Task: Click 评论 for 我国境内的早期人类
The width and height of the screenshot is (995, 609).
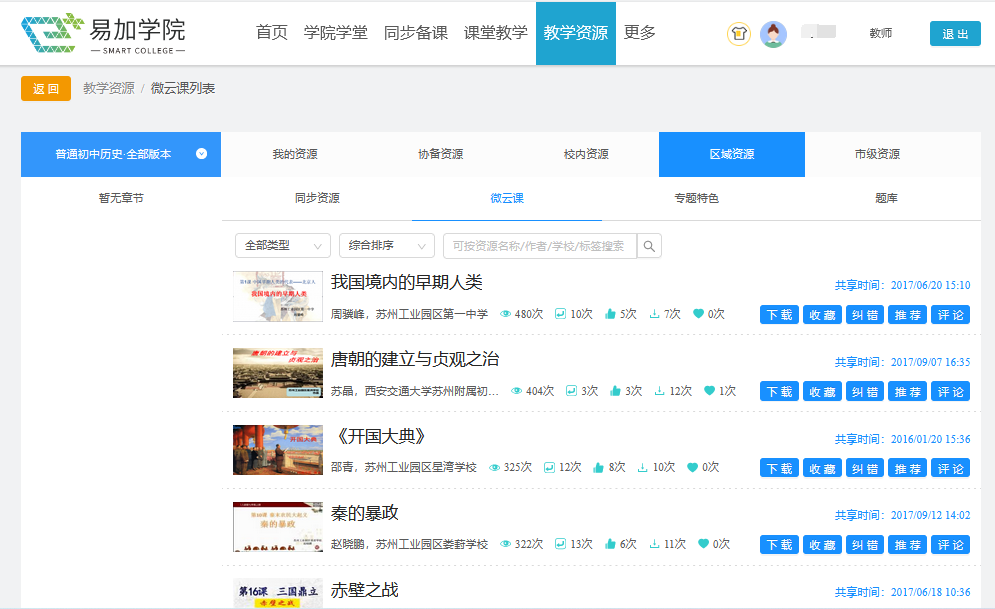Action: tap(951, 315)
